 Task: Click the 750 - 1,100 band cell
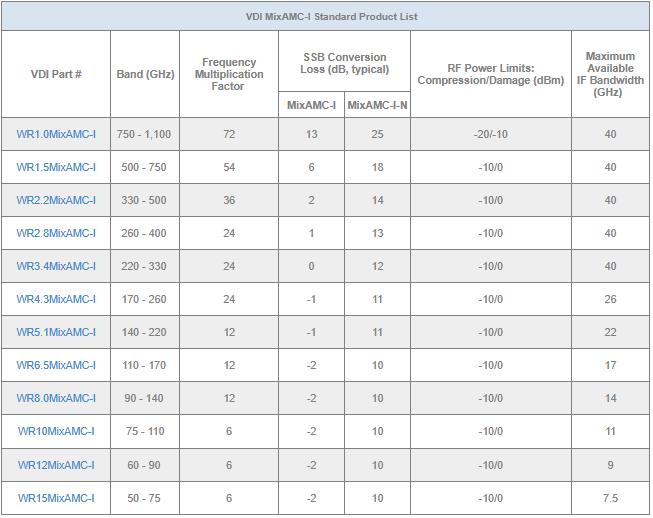[145, 134]
